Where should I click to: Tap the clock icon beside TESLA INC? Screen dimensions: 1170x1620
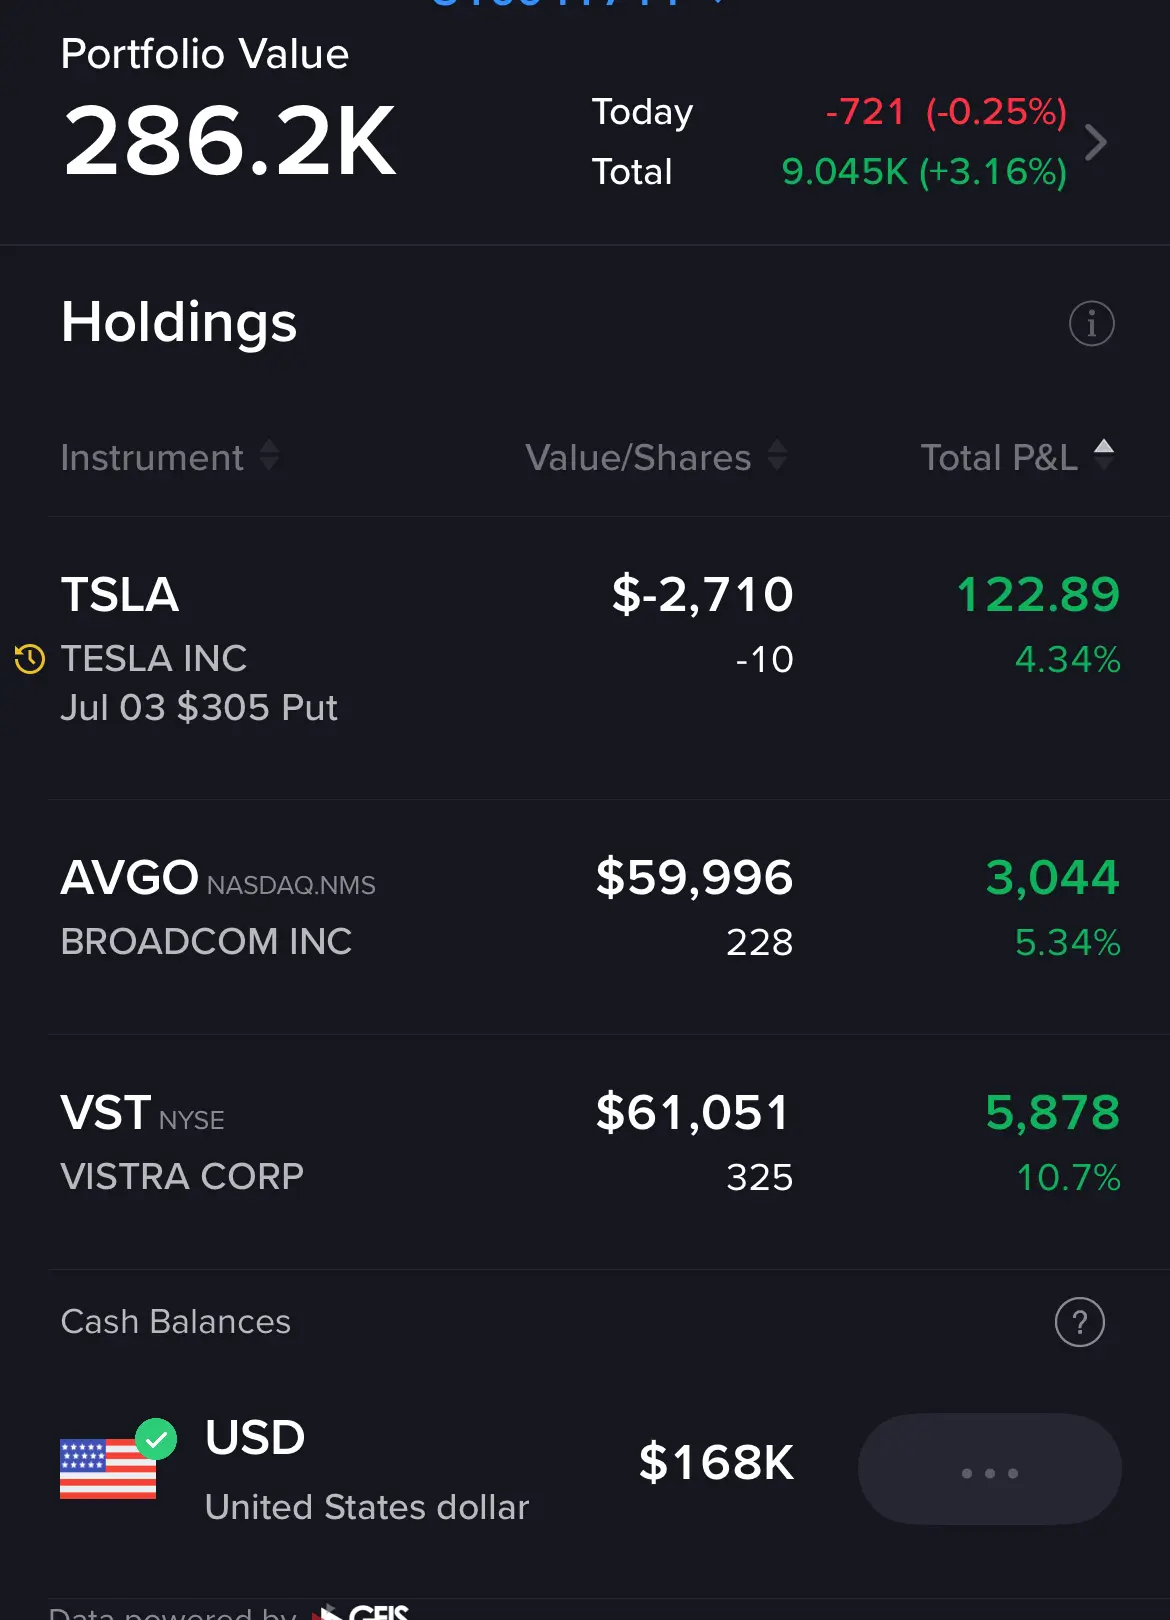29,659
